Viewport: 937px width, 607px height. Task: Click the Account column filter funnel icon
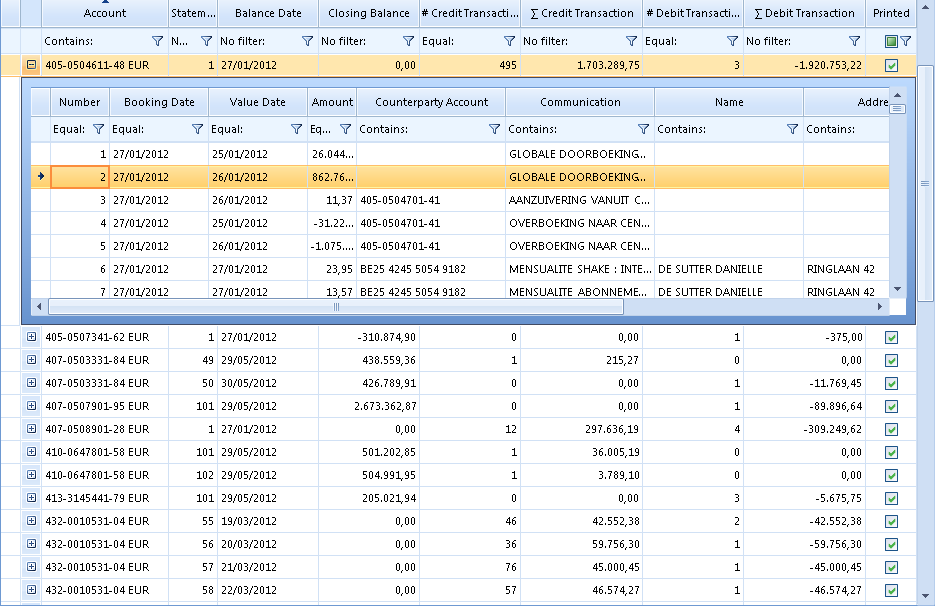coord(157,41)
